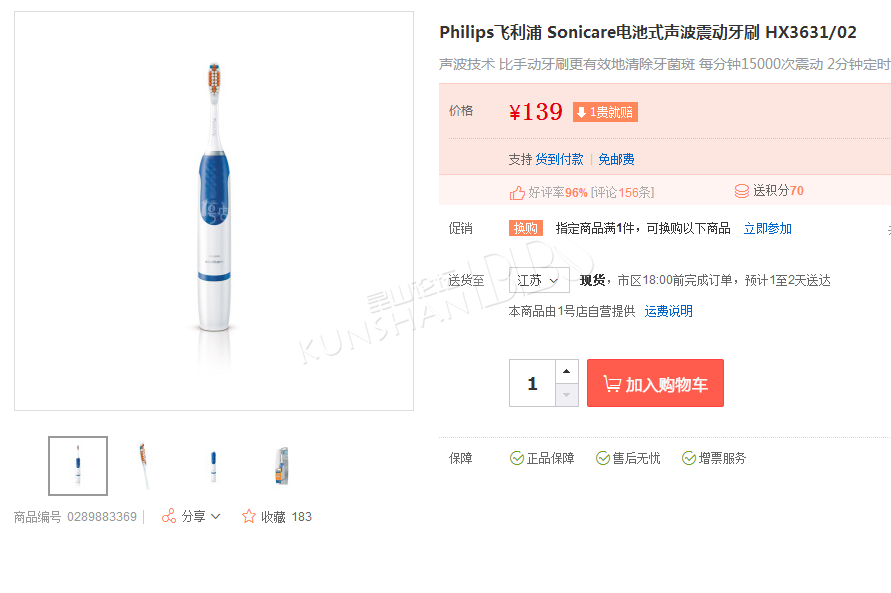Image resolution: width=891 pixels, height=593 pixels.
Task: Click the 增票服务 checkmark icon
Action: point(689,458)
